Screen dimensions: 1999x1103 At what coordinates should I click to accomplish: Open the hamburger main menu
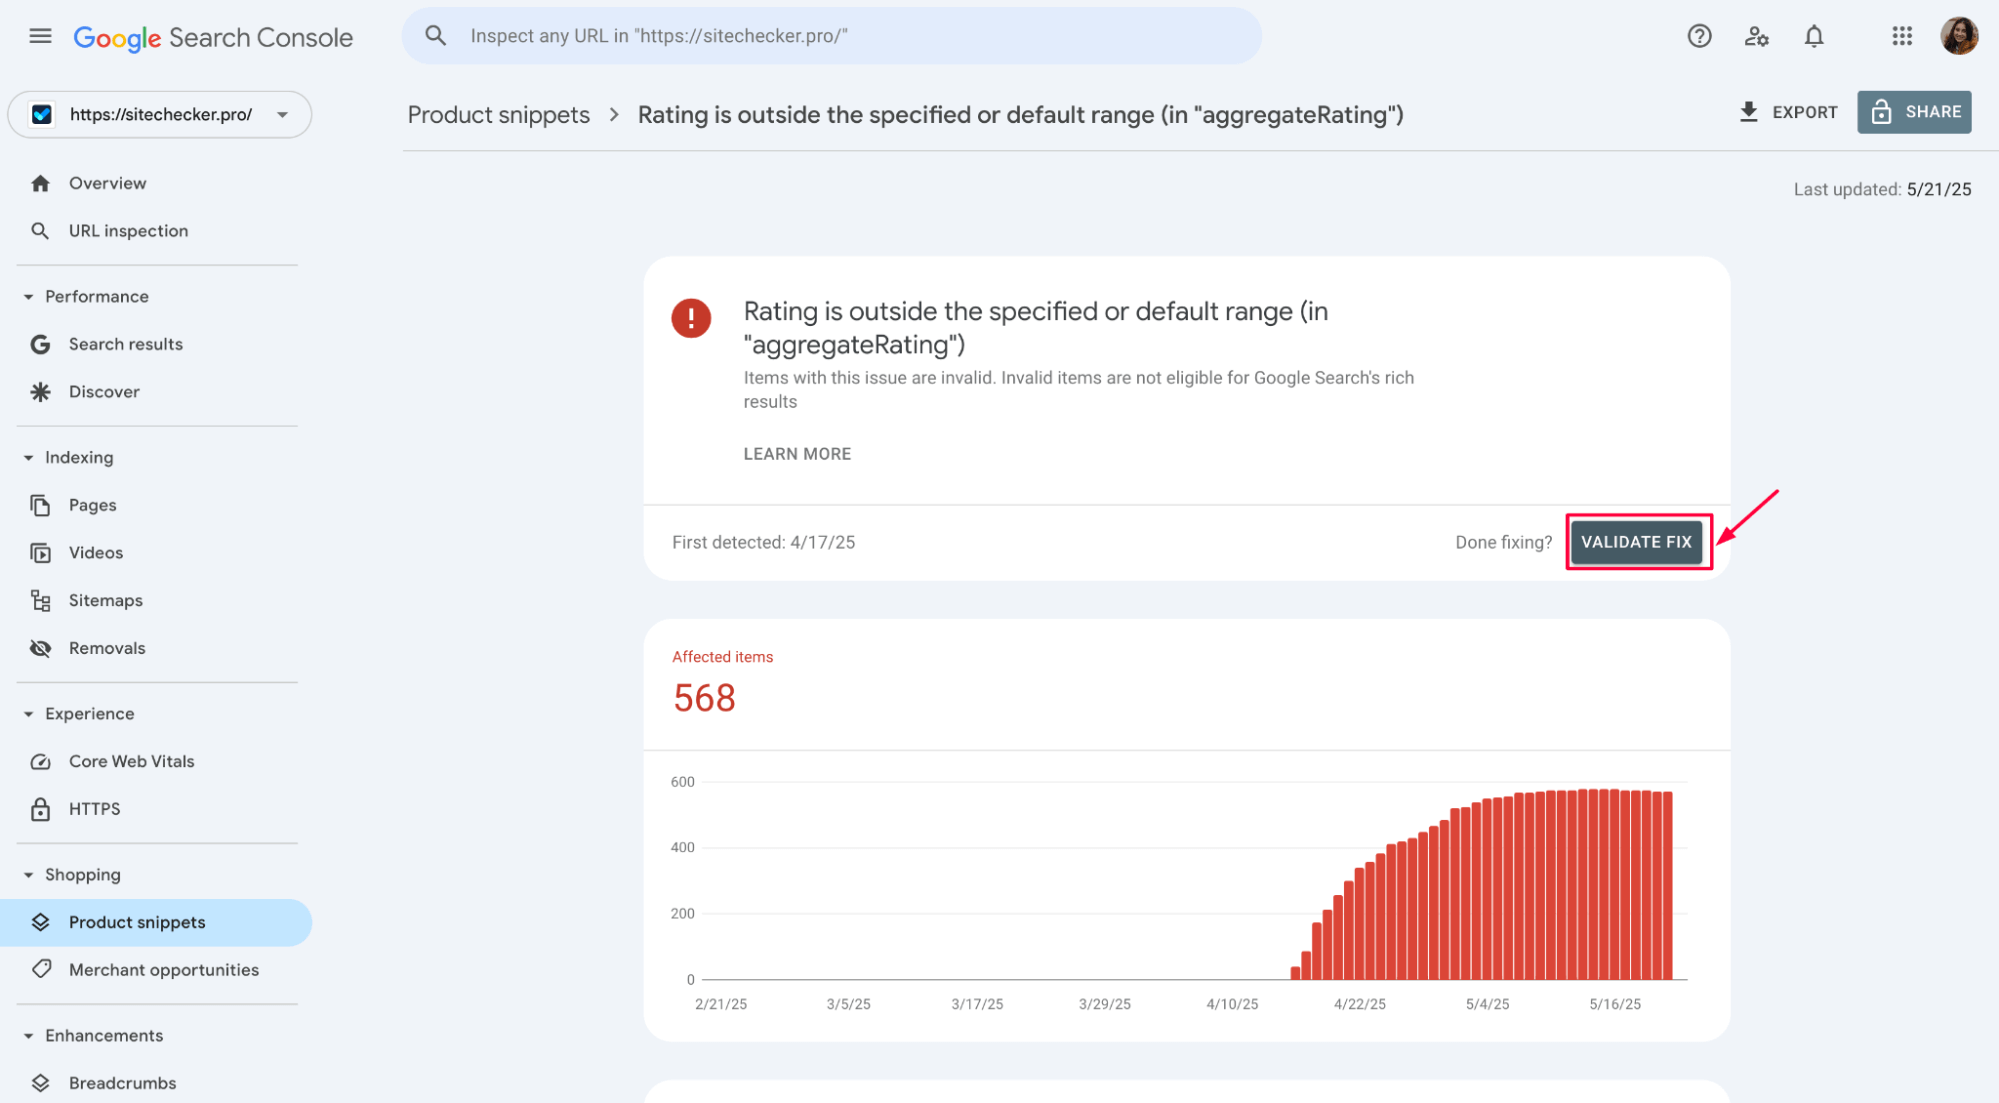(x=40, y=37)
